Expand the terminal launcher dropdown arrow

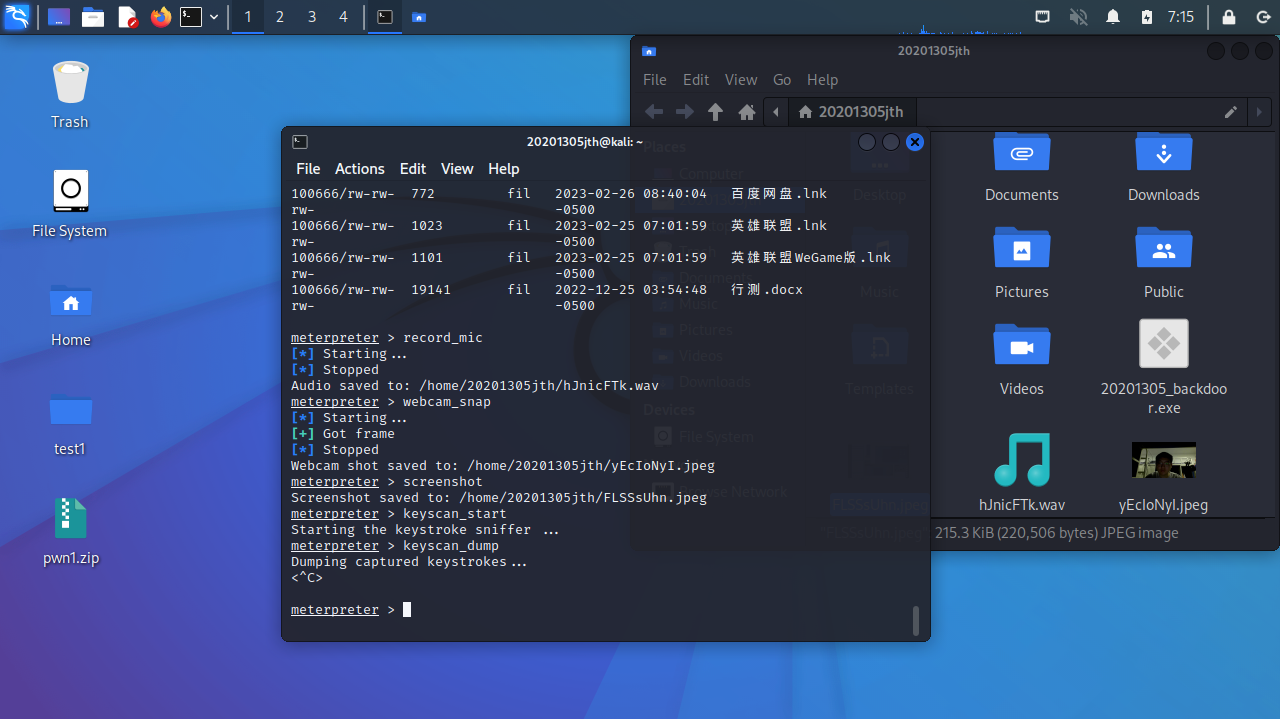pos(214,17)
